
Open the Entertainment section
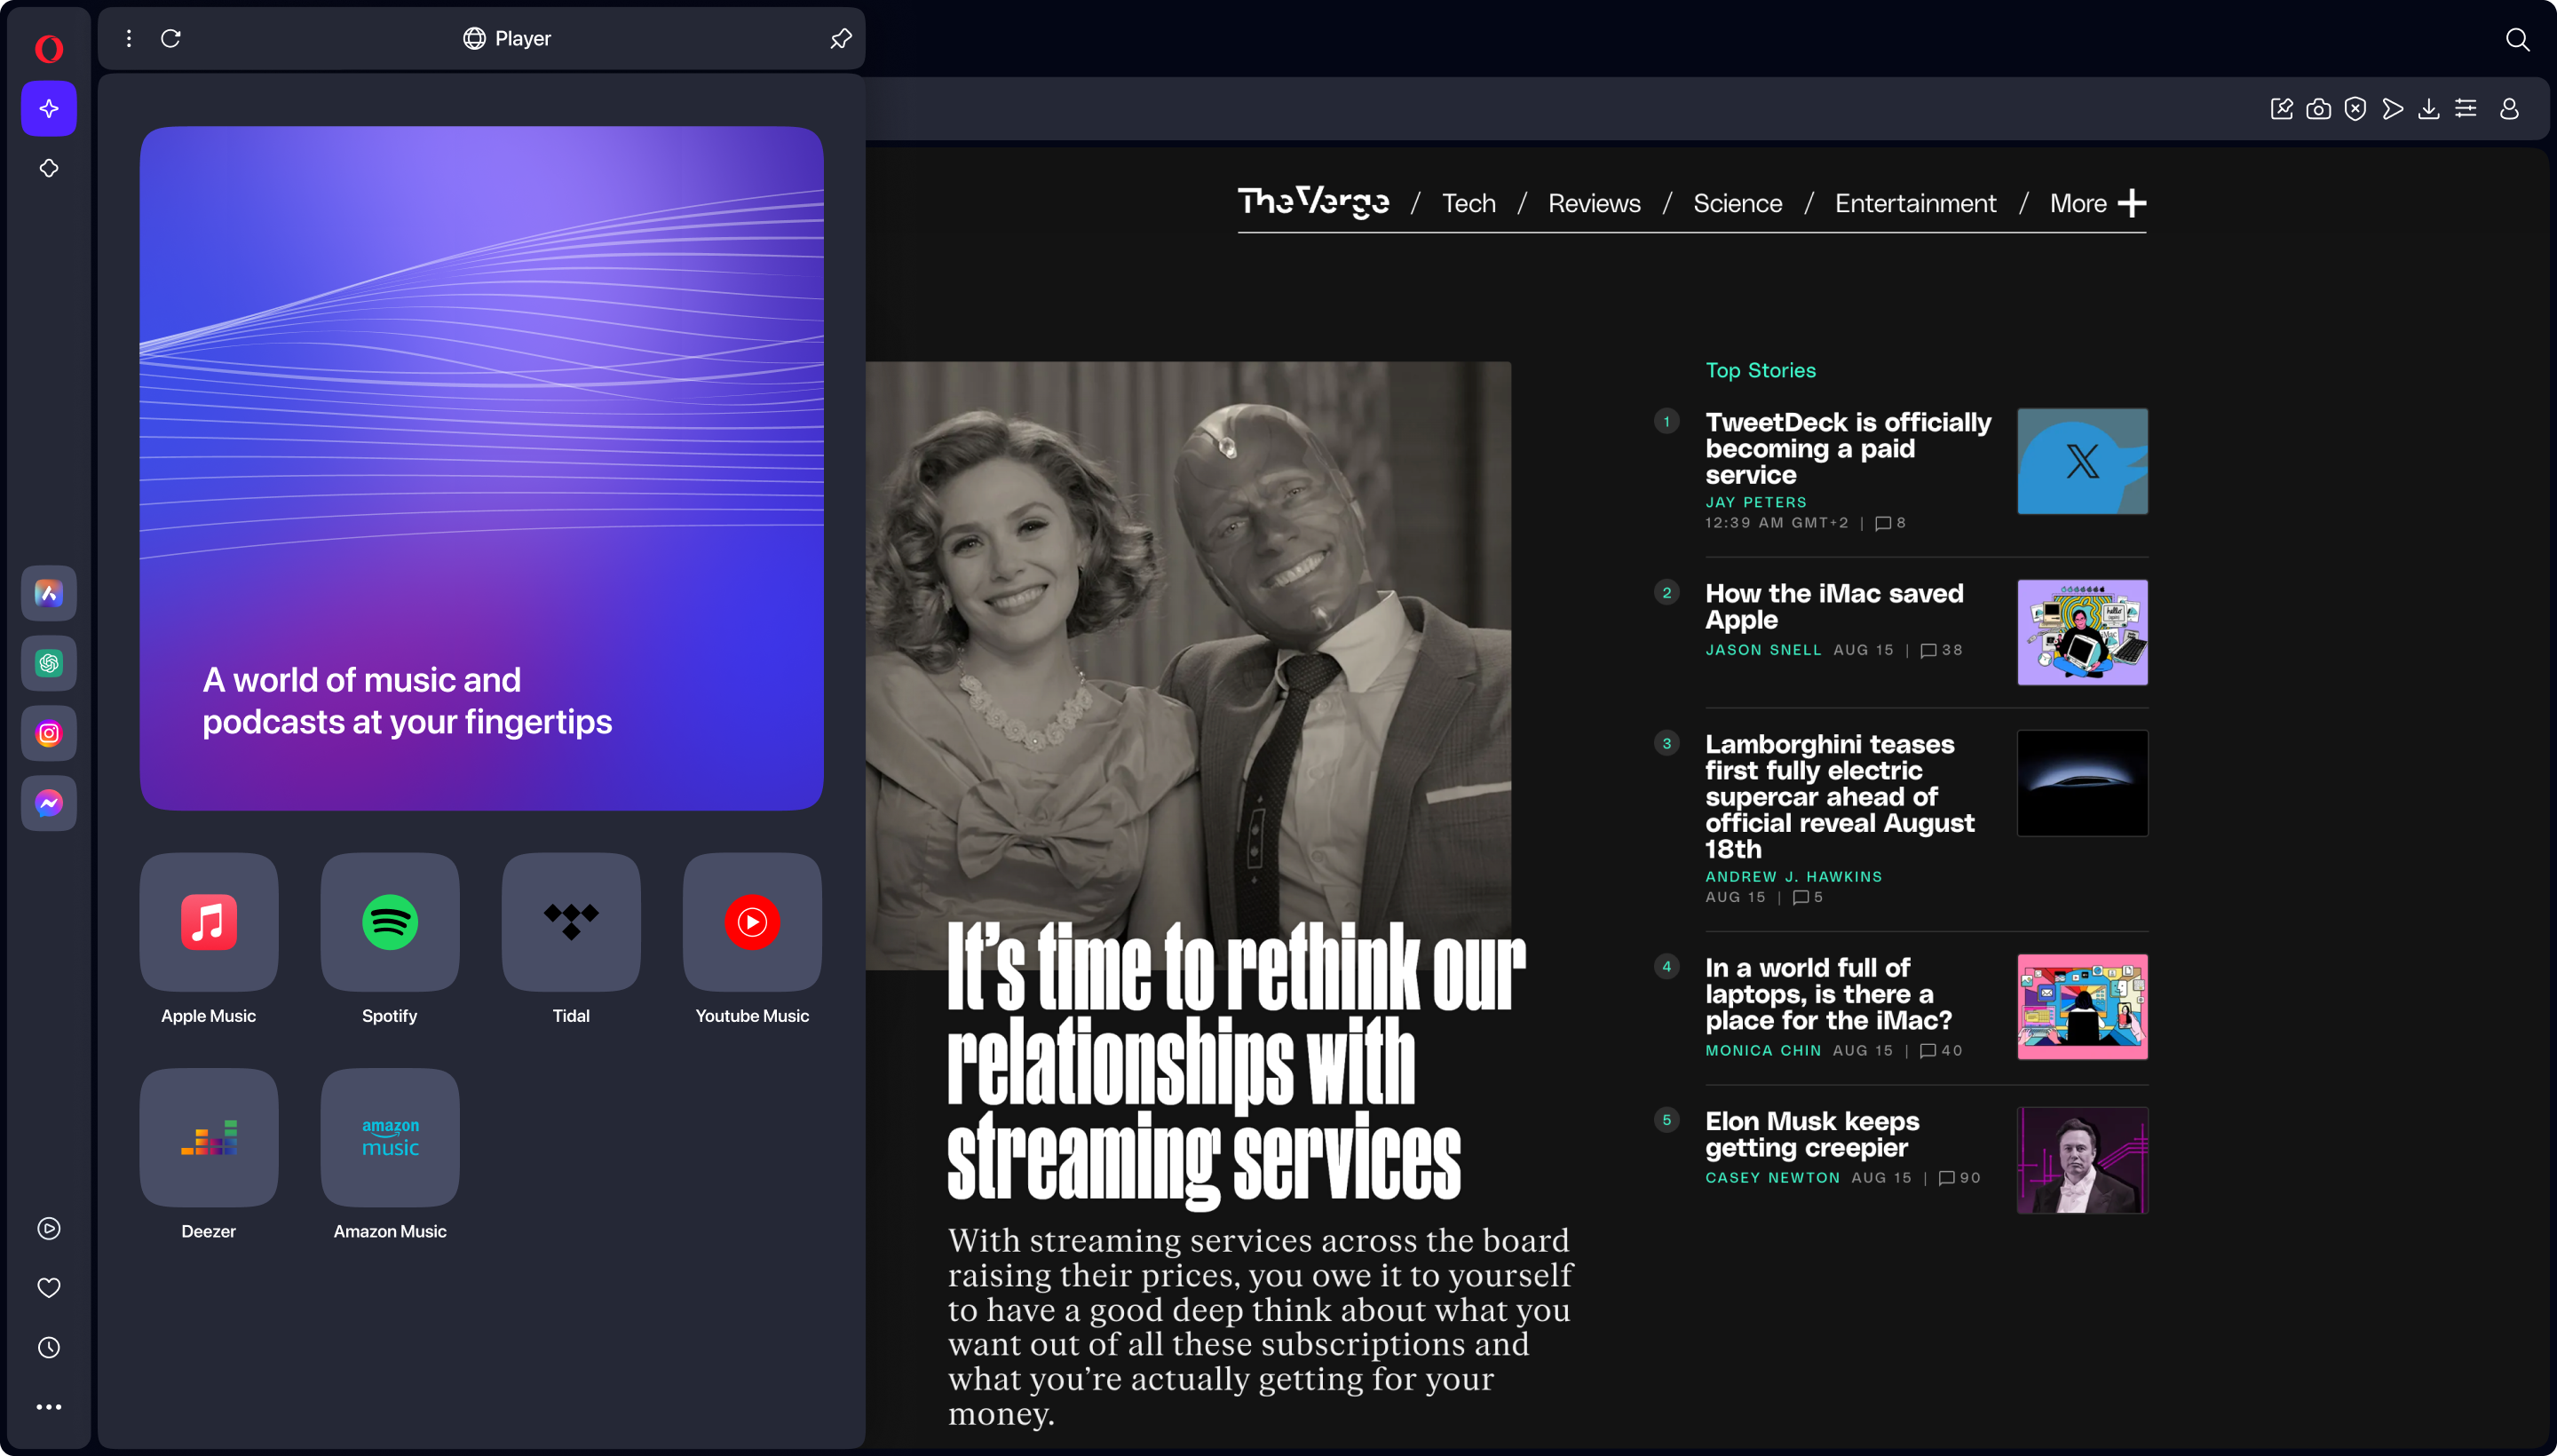click(x=1914, y=203)
